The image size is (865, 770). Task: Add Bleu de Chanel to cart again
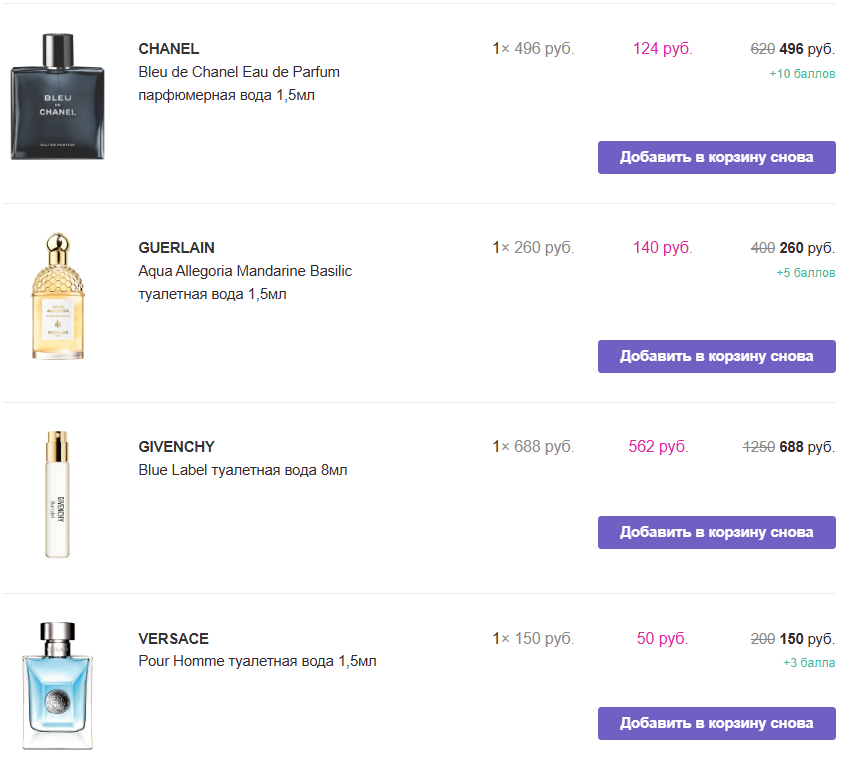click(716, 157)
